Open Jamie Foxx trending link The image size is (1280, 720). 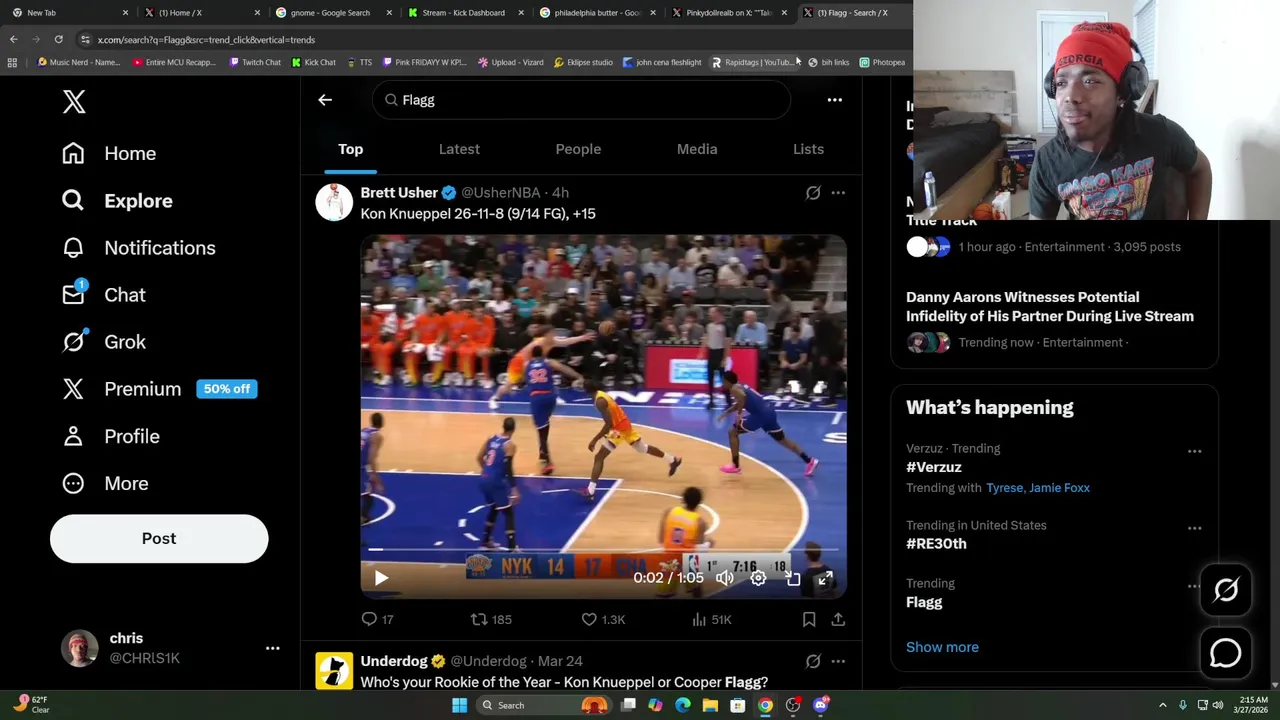point(1059,487)
